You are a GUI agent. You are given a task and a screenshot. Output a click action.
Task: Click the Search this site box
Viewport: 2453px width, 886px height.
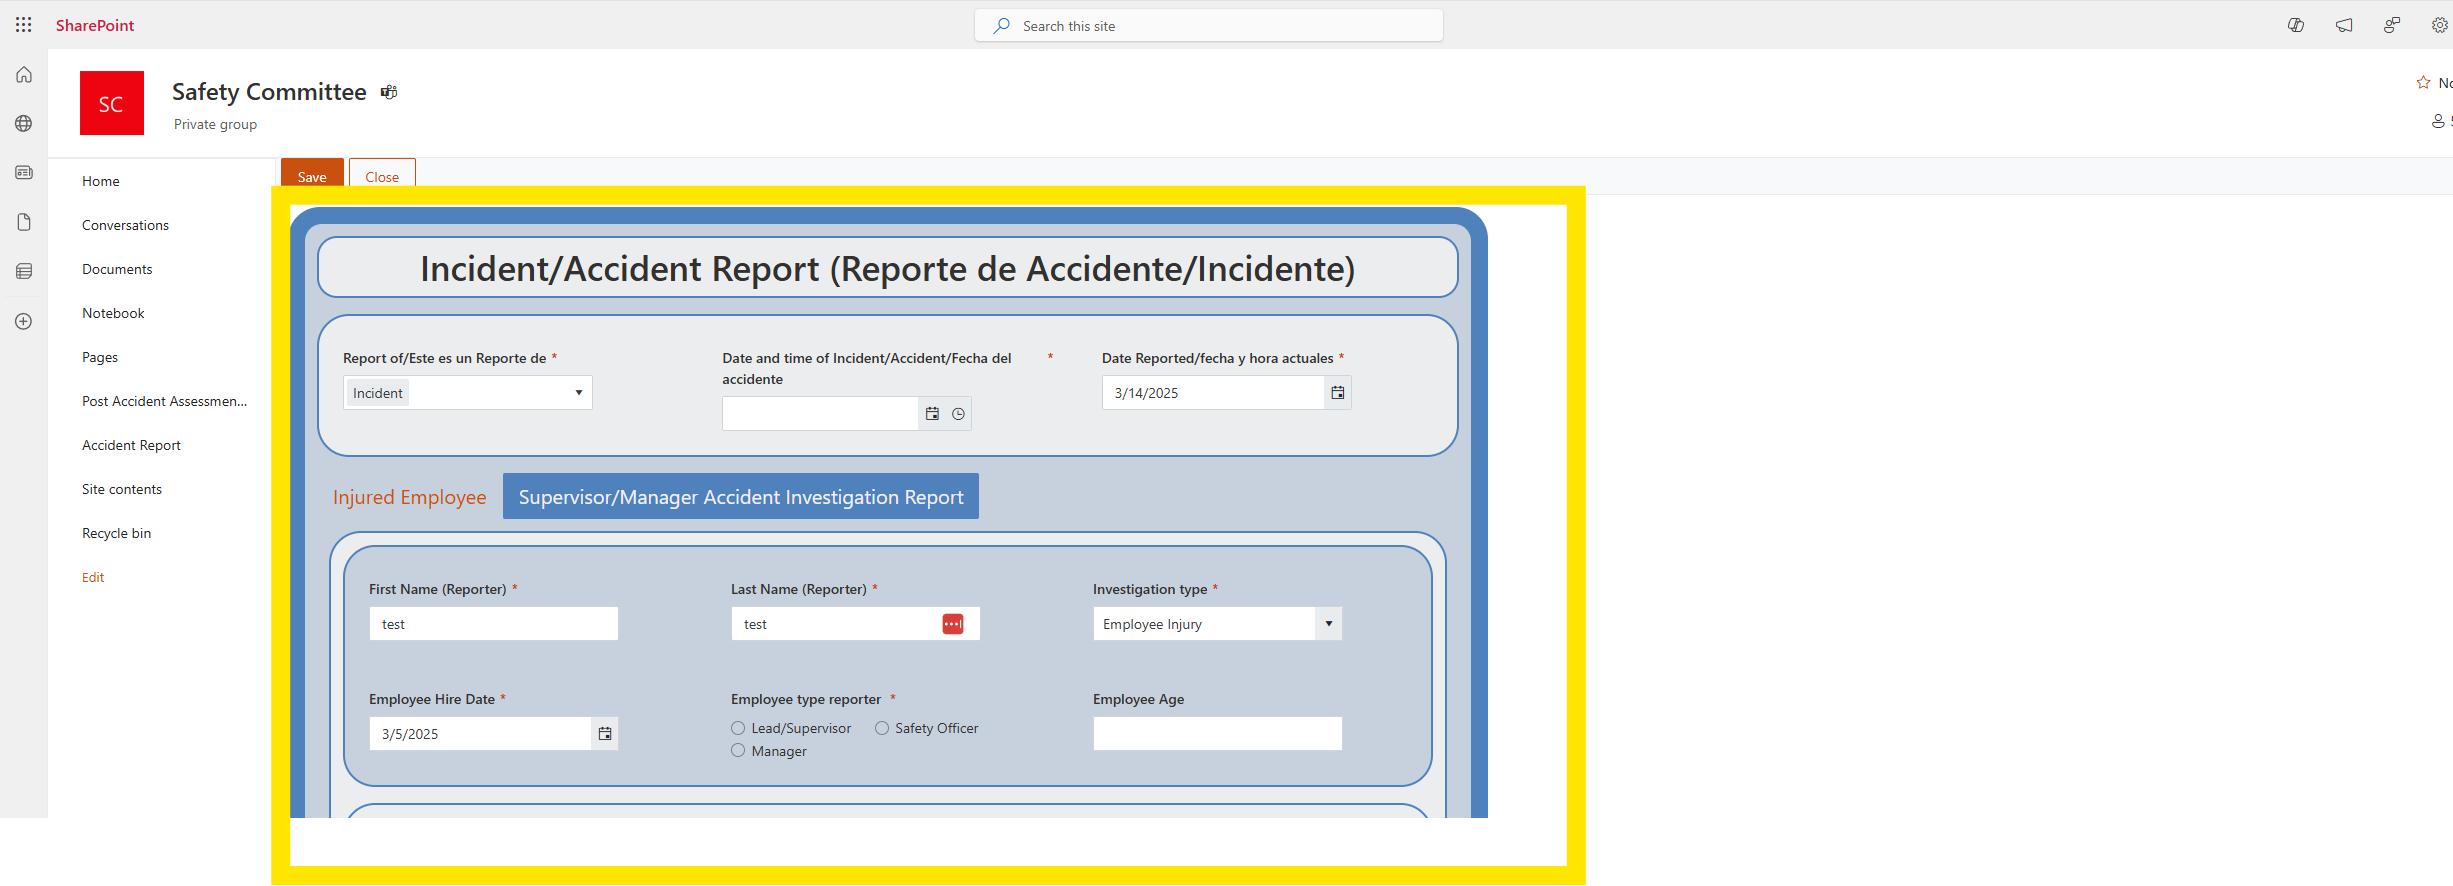1208,26
